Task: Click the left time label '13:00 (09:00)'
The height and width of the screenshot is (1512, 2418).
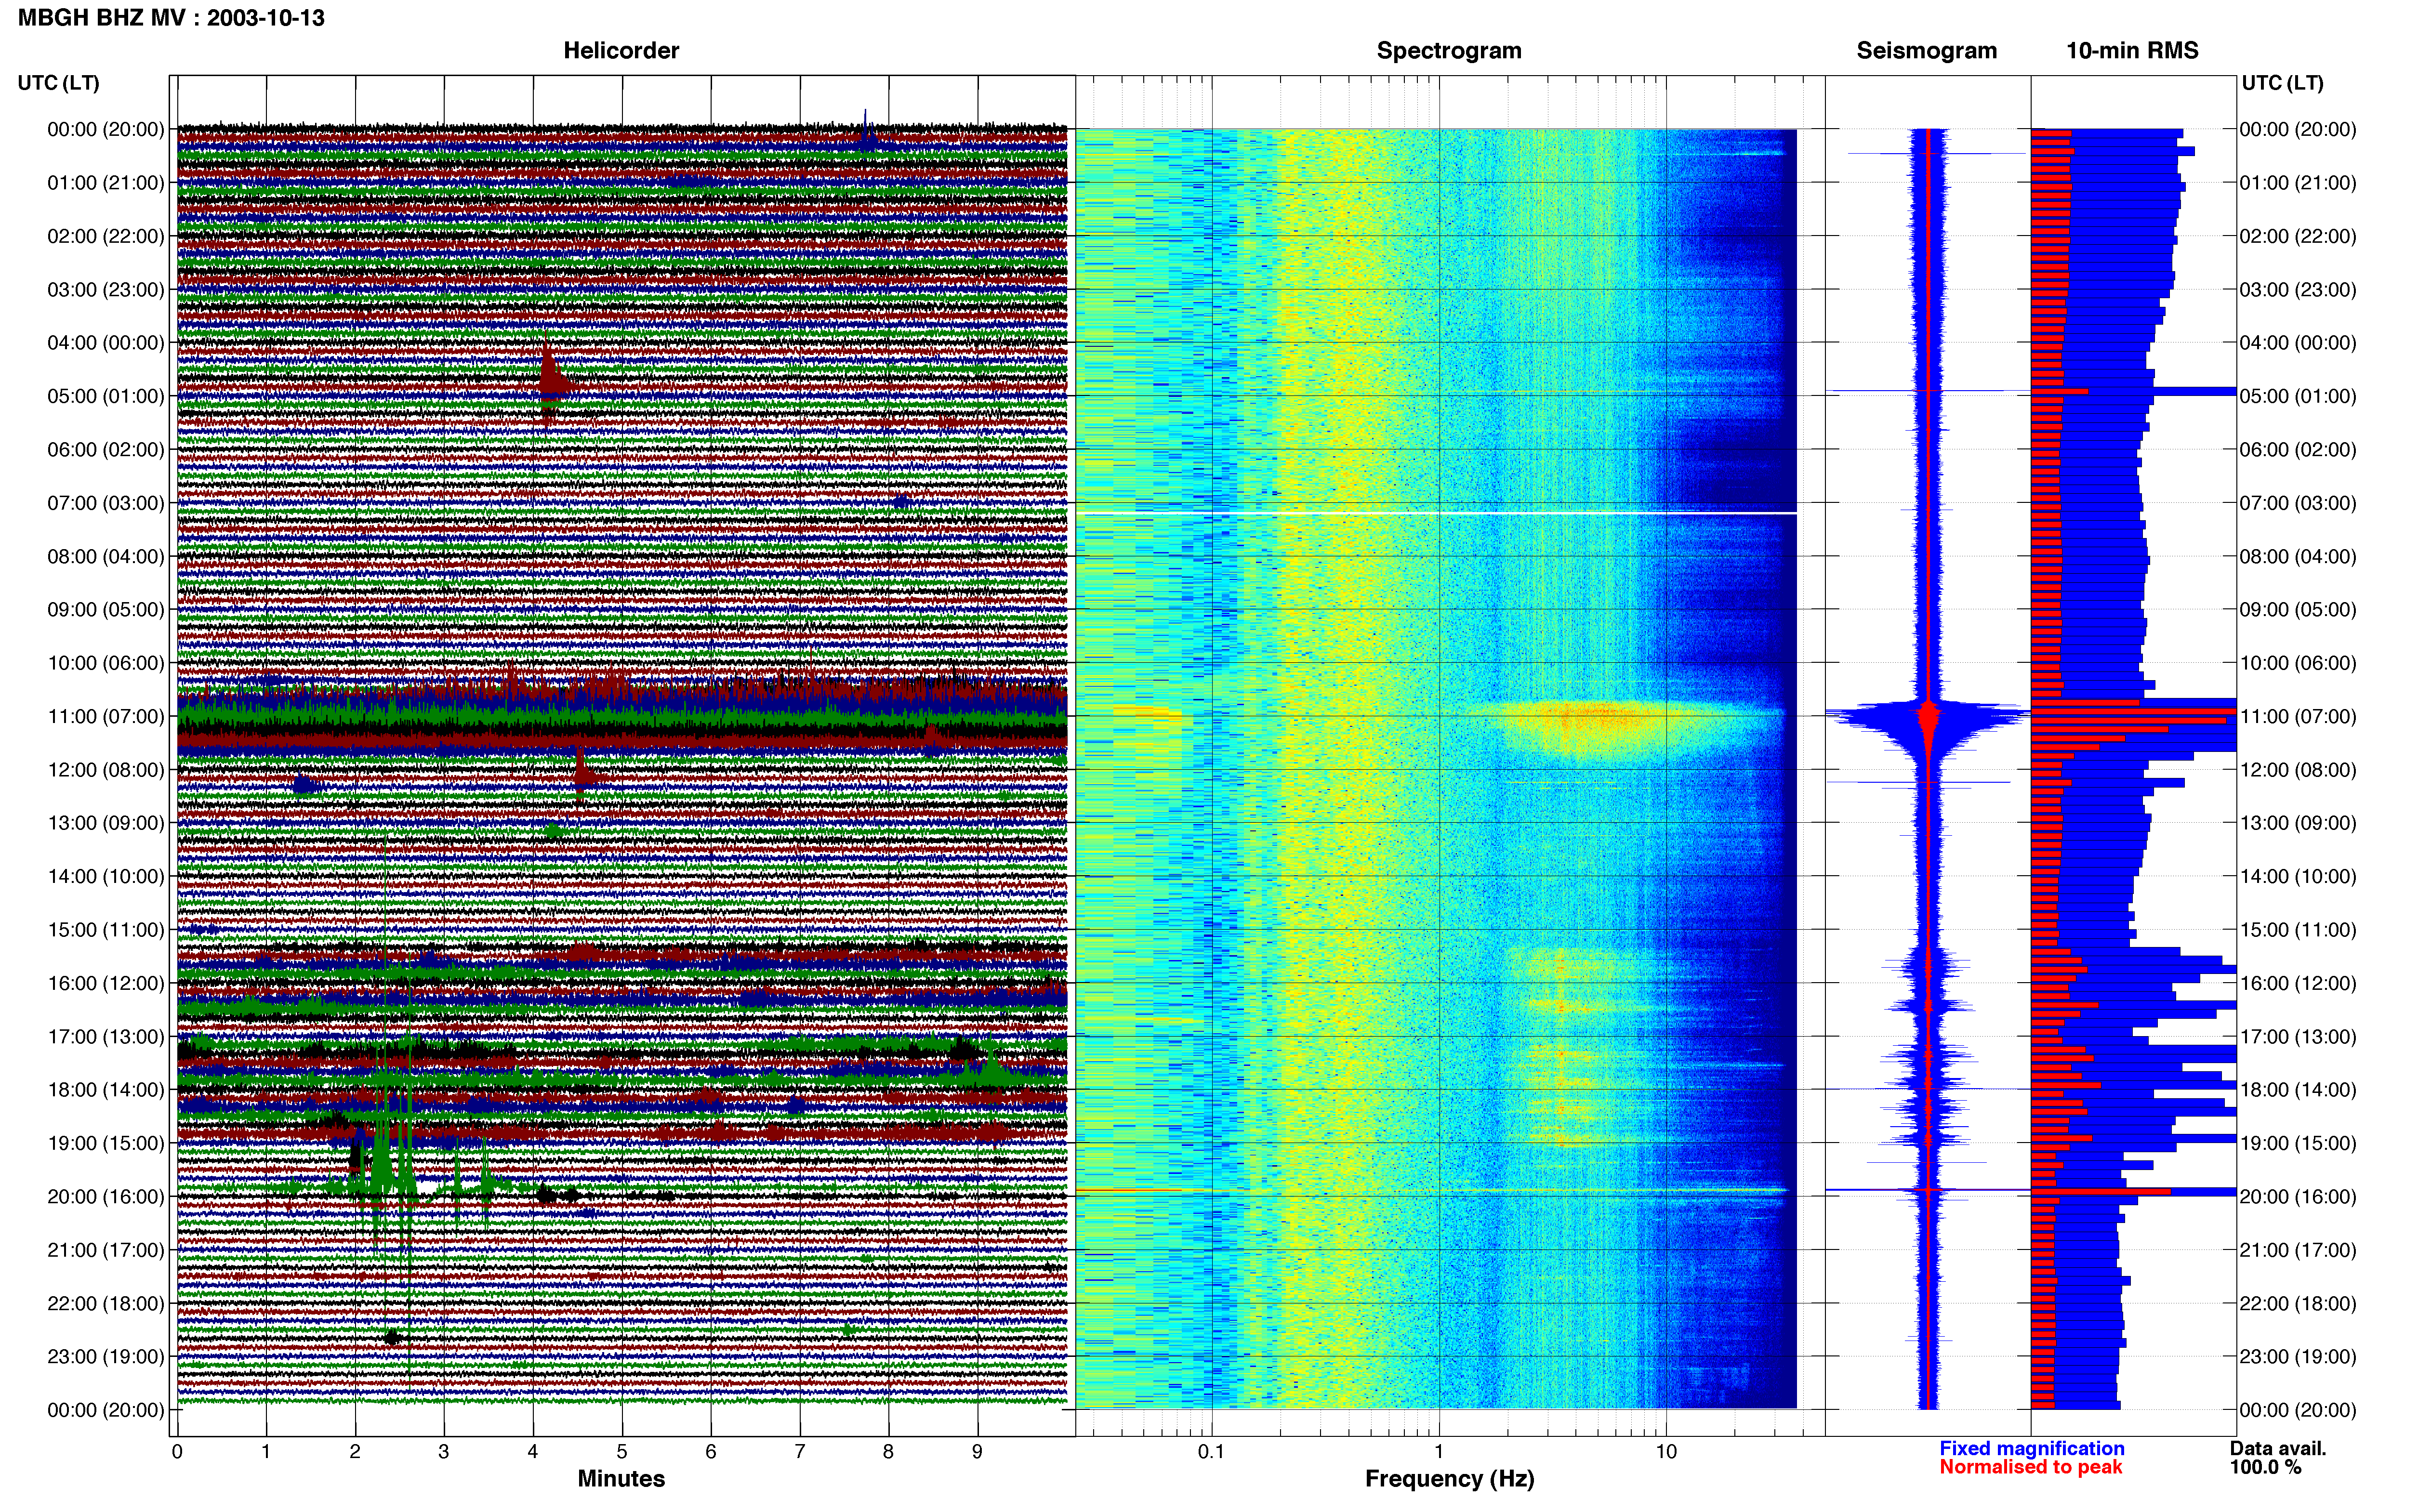Action: (x=106, y=823)
